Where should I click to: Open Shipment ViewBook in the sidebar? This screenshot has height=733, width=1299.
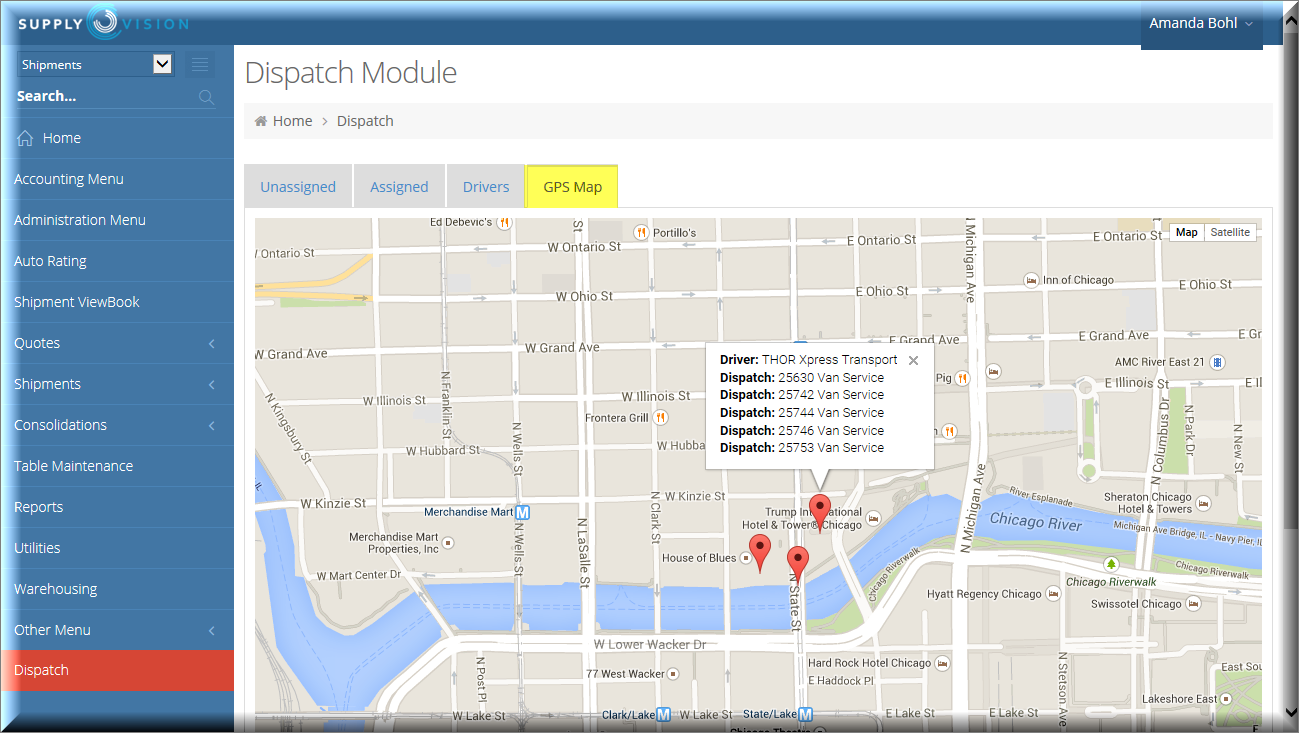[x=117, y=302]
